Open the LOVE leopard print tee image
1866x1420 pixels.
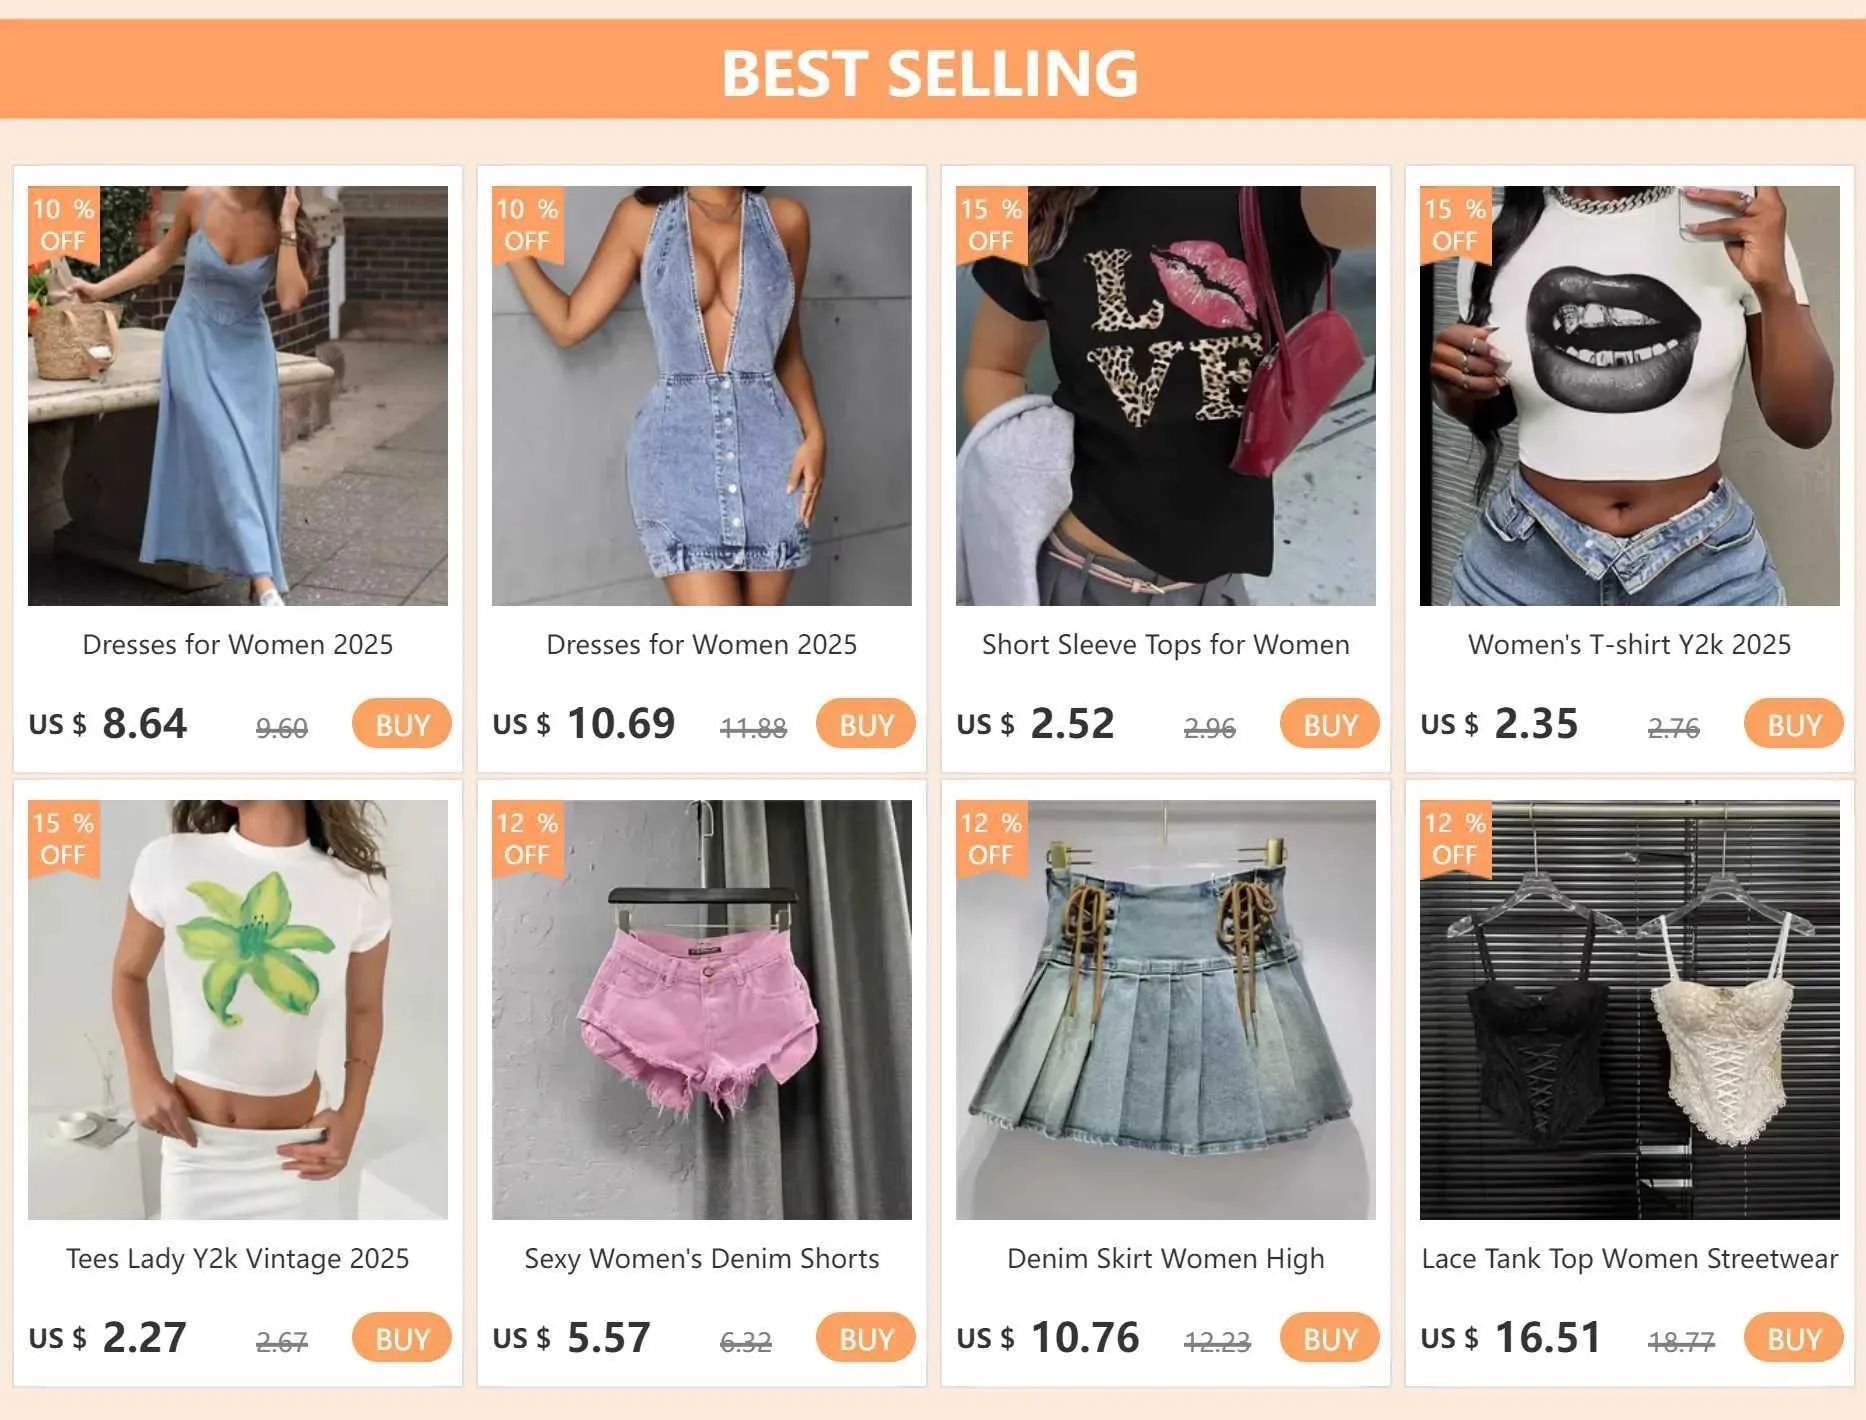pos(1166,396)
